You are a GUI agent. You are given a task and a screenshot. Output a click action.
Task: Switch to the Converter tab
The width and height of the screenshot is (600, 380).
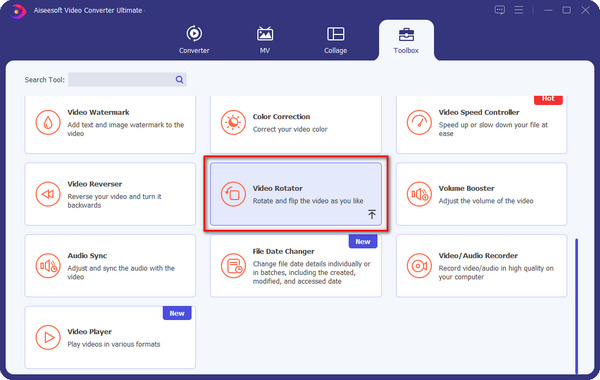pos(194,39)
